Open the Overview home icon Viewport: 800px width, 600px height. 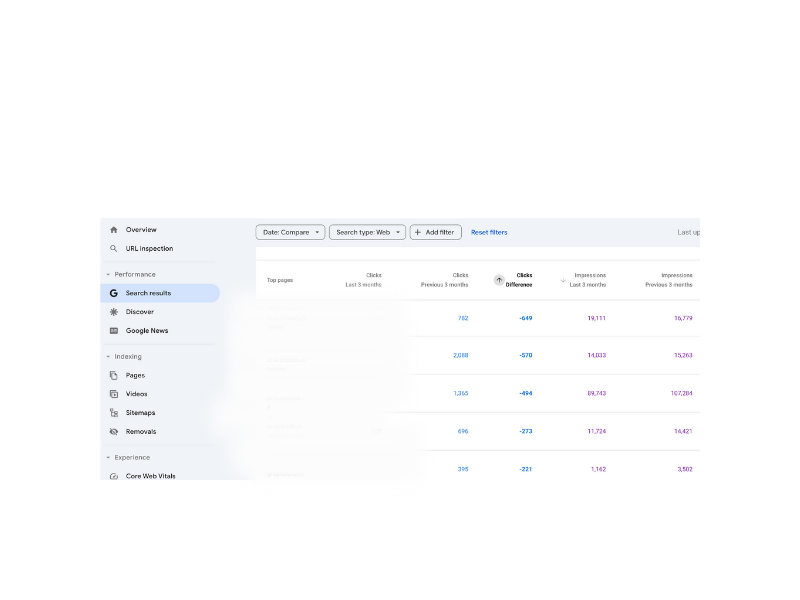114,230
